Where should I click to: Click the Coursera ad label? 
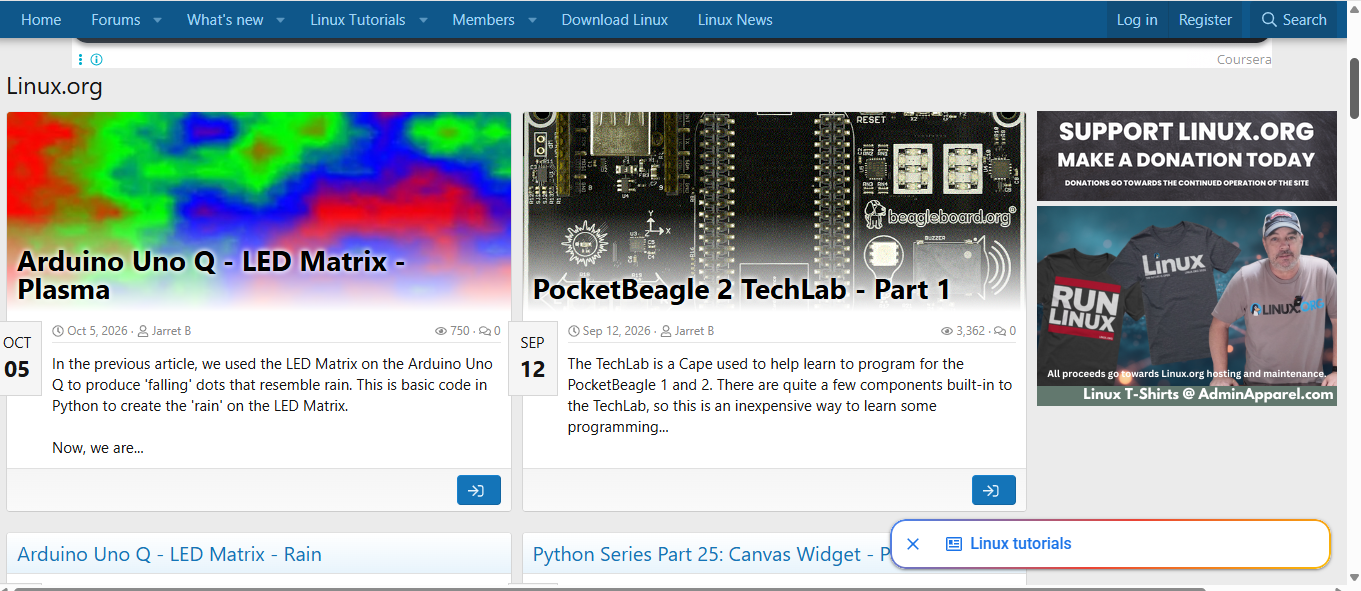(x=1244, y=60)
